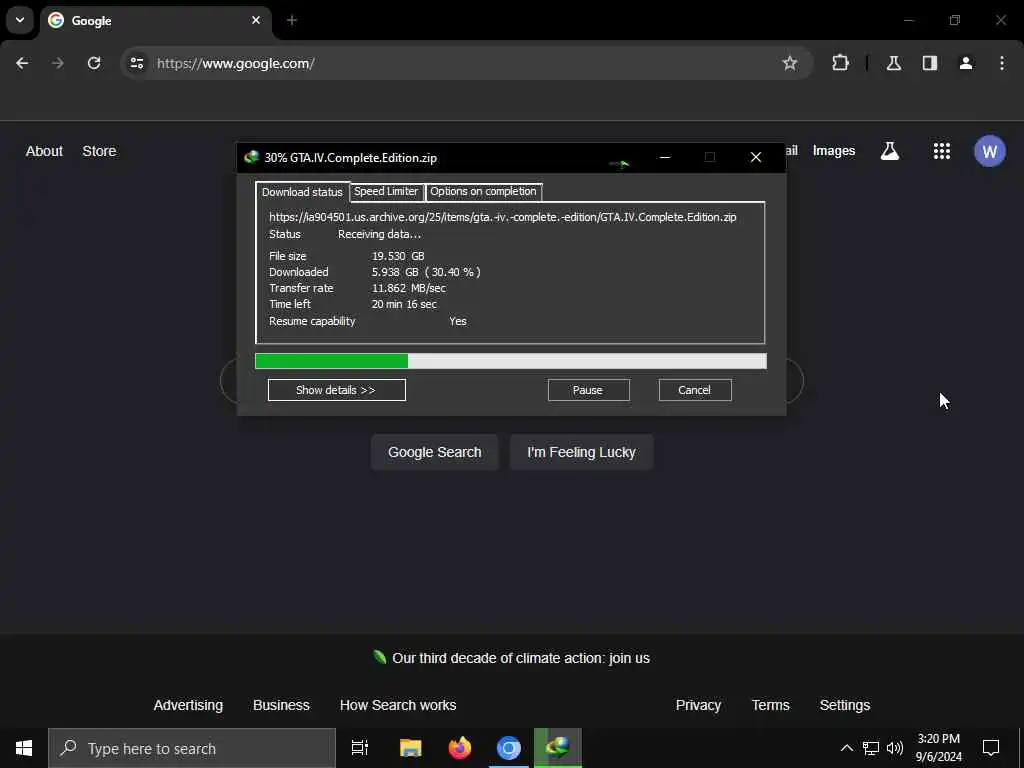Open Task View on taskbar

click(x=360, y=748)
